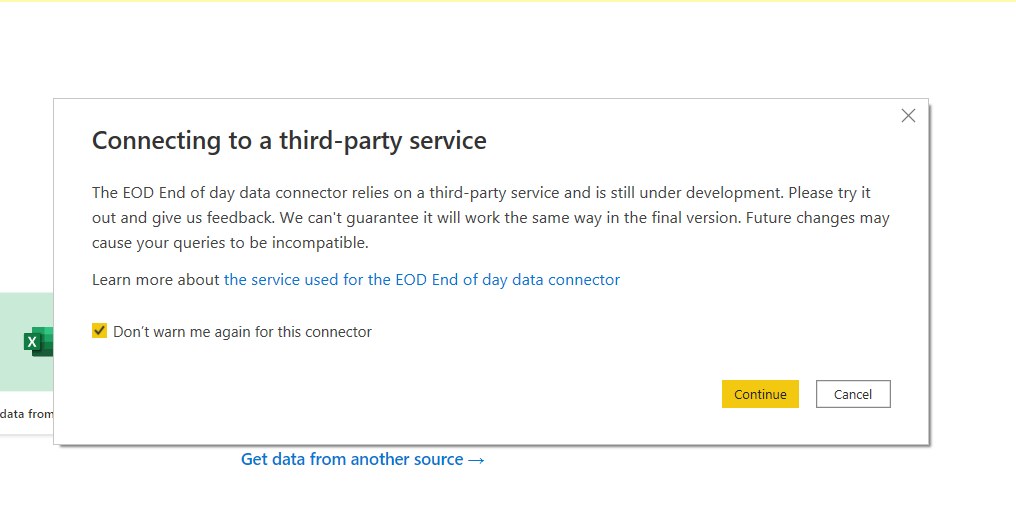Click the EOD connector warning paragraph
Image resolution: width=1016 pixels, height=511 pixels.
coord(491,218)
